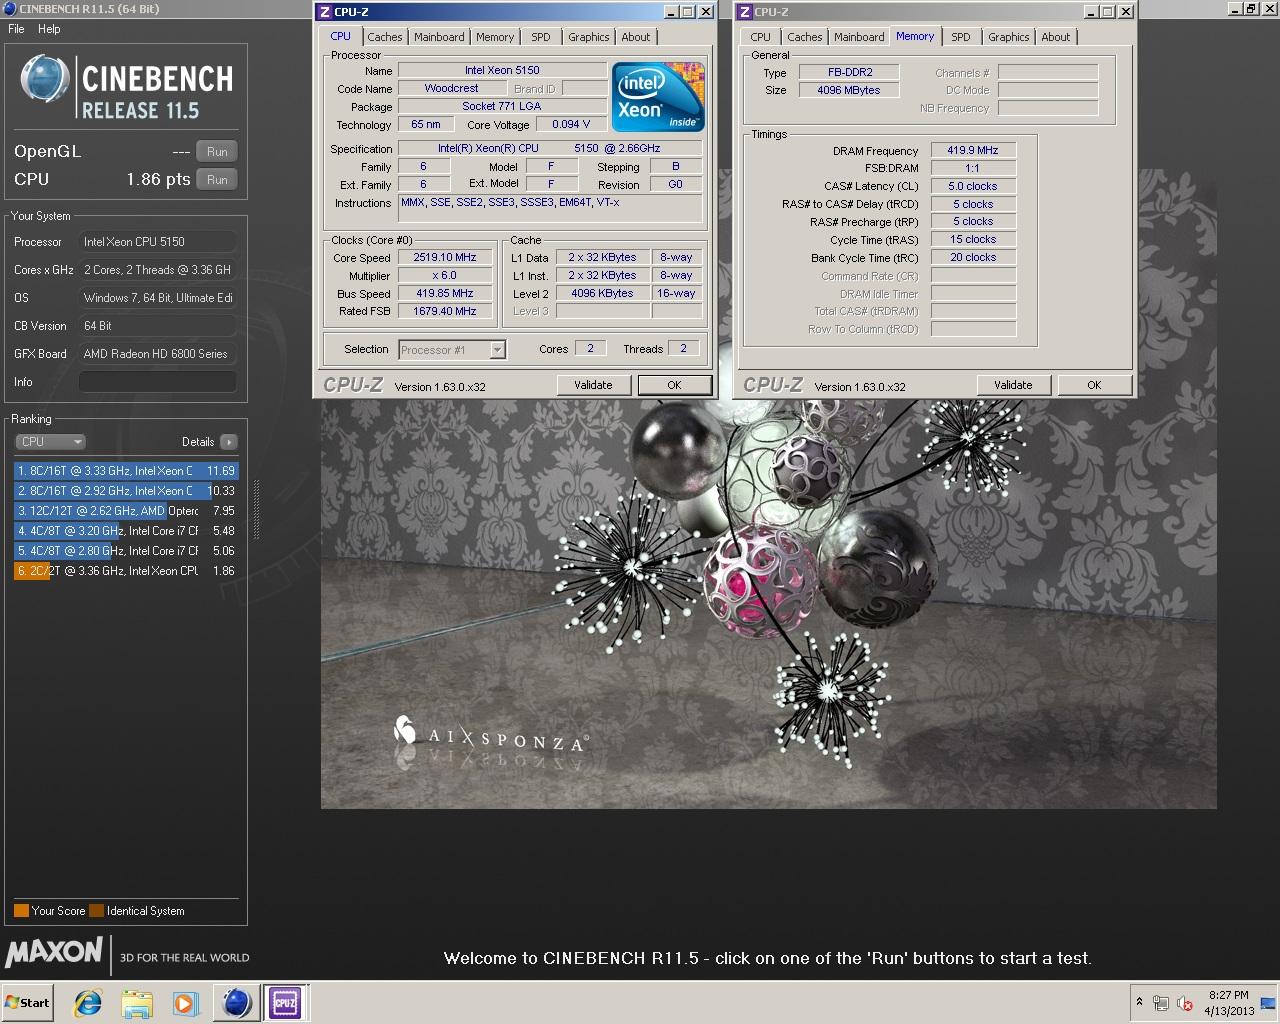Click the CPU-Z title icon in right window
Viewport: 1280px width, 1024px height.
[744, 12]
